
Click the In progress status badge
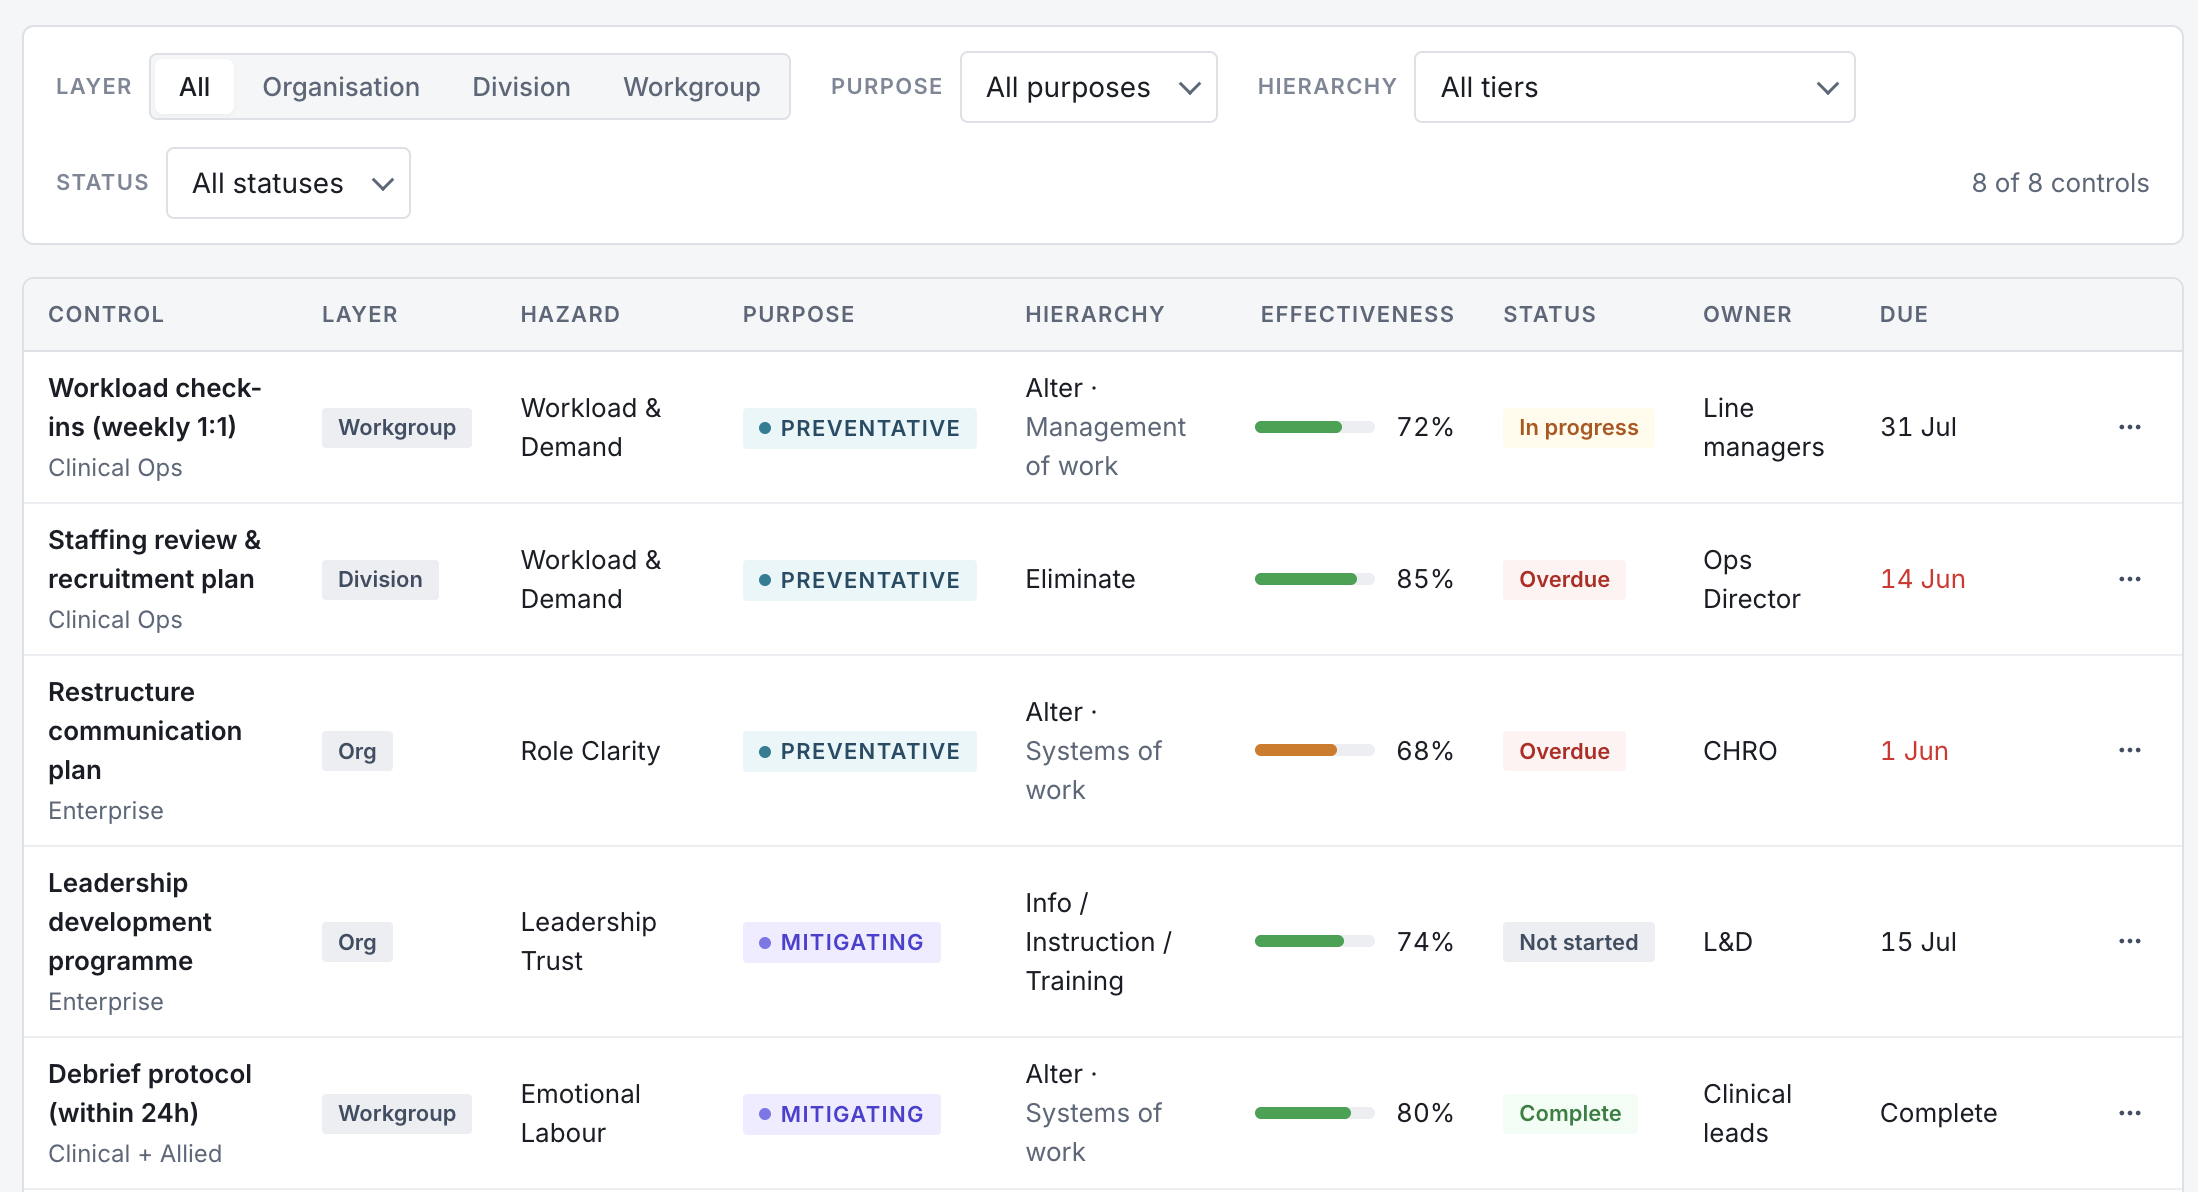[1579, 427]
